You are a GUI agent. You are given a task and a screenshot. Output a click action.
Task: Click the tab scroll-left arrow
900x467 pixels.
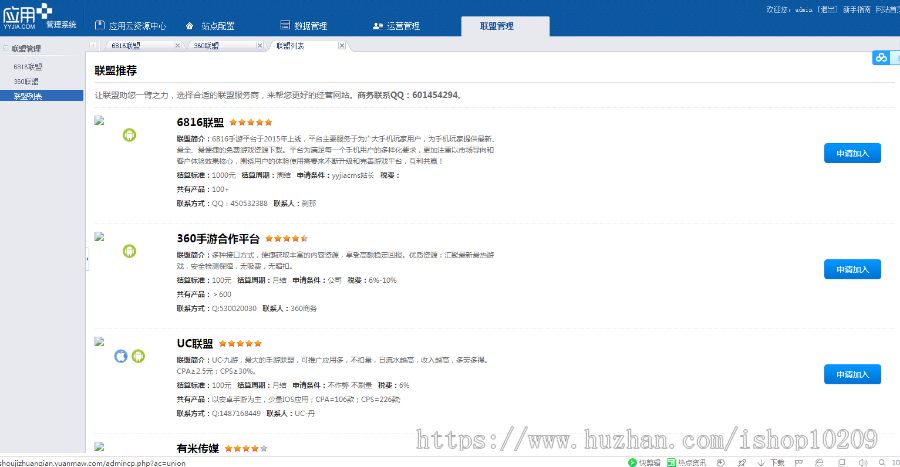point(93,45)
